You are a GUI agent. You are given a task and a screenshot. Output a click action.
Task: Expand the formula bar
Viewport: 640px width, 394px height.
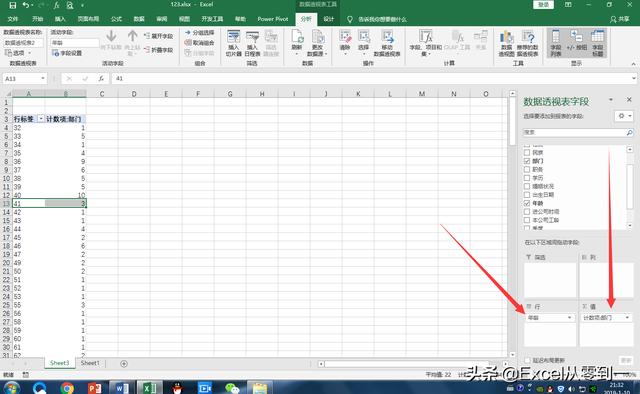[x=633, y=78]
